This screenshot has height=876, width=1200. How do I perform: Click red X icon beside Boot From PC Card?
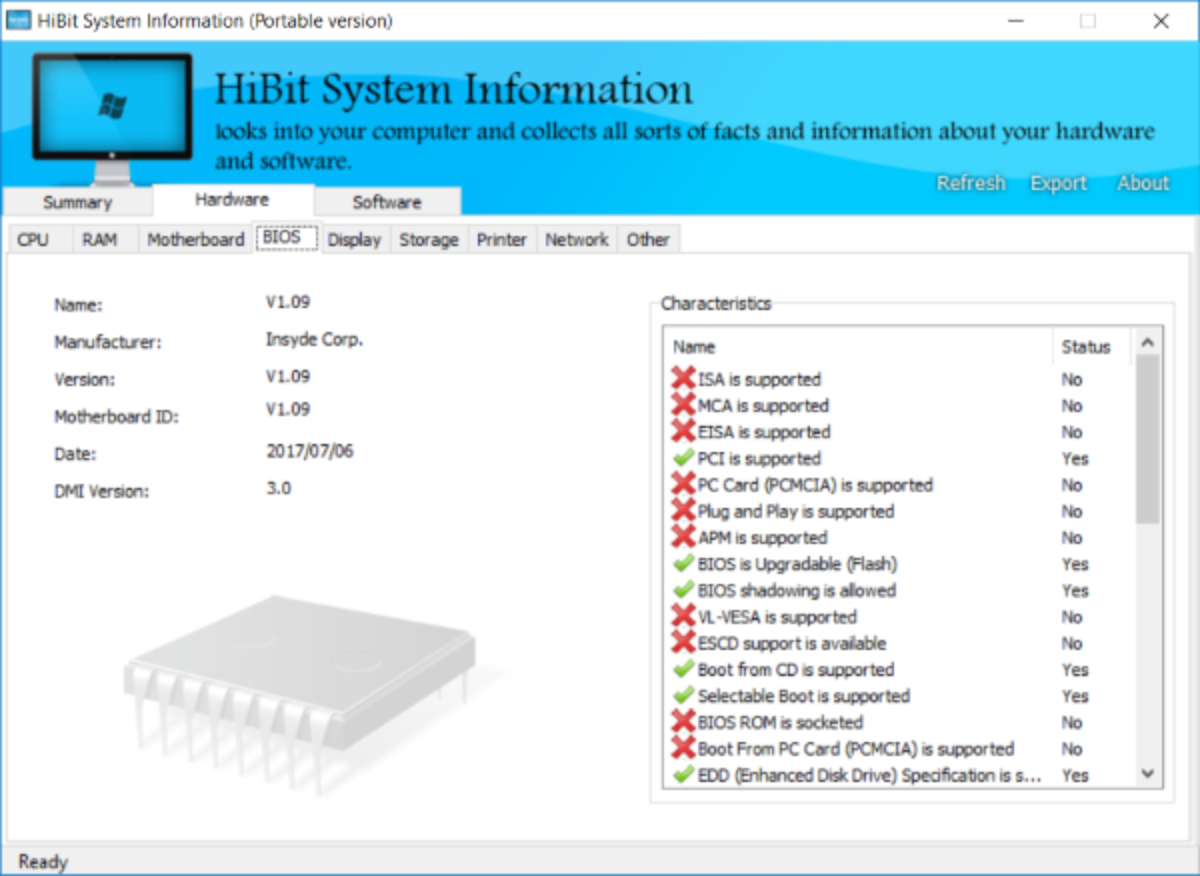click(683, 748)
